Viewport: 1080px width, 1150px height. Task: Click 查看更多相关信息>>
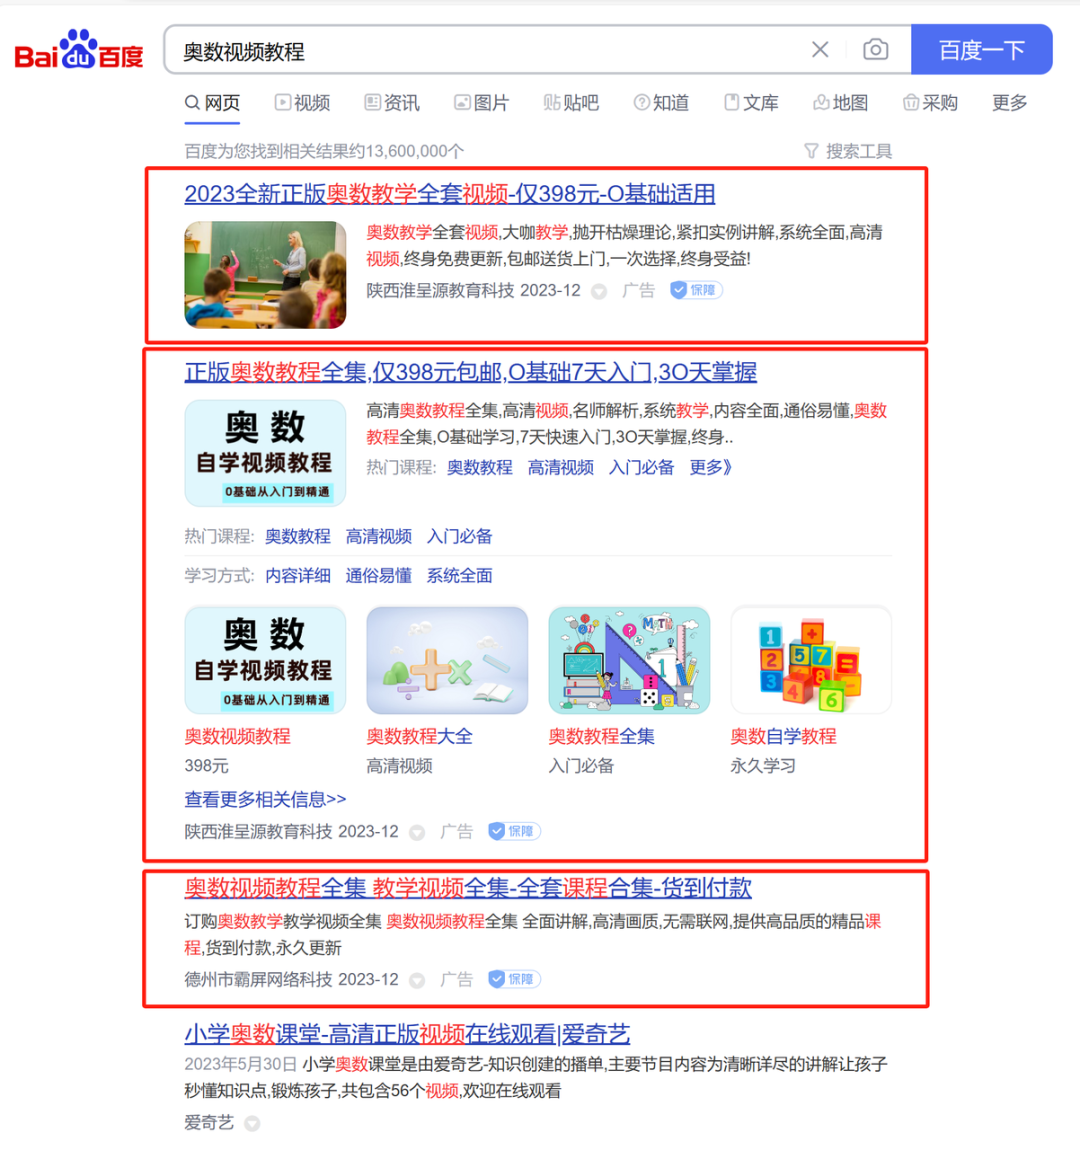pos(265,799)
